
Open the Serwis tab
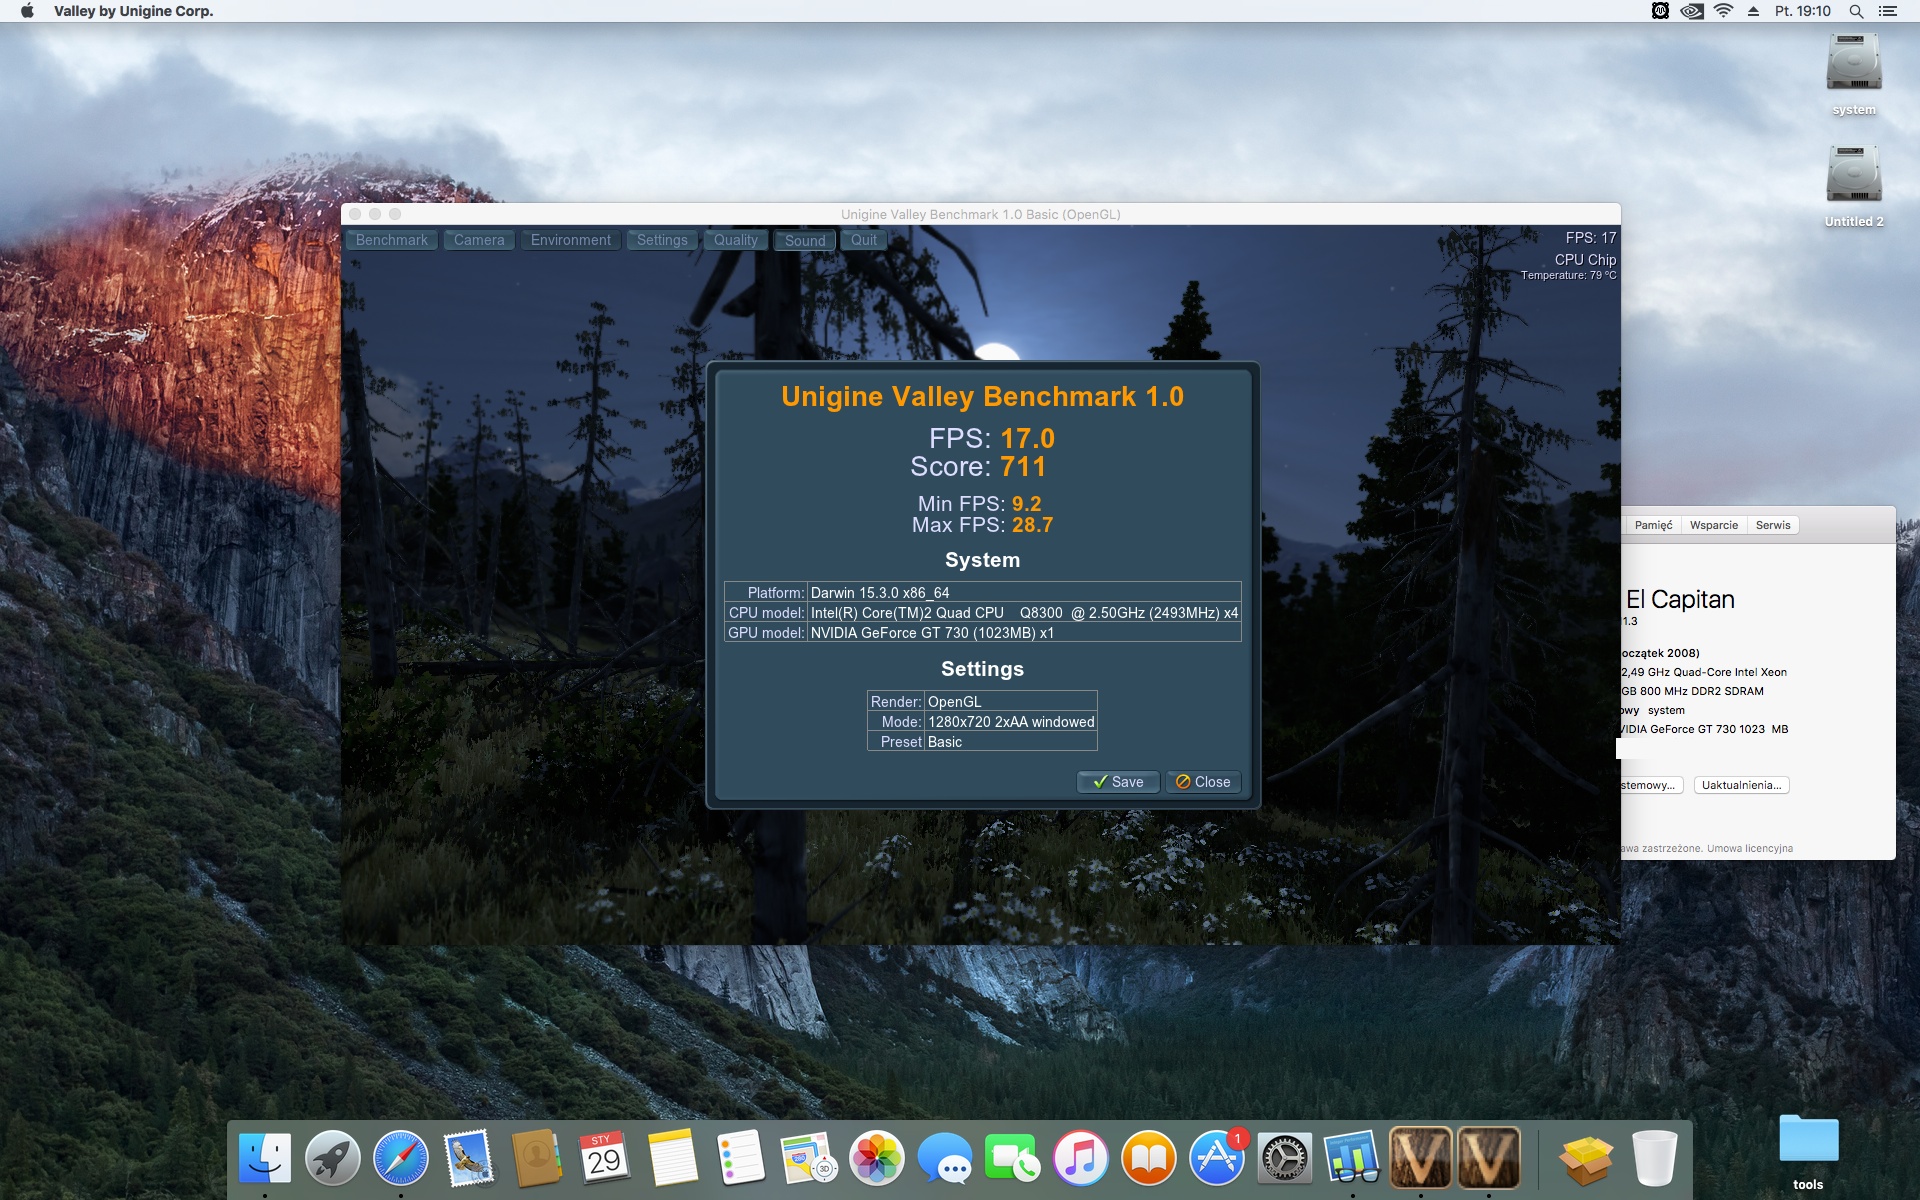click(1772, 525)
